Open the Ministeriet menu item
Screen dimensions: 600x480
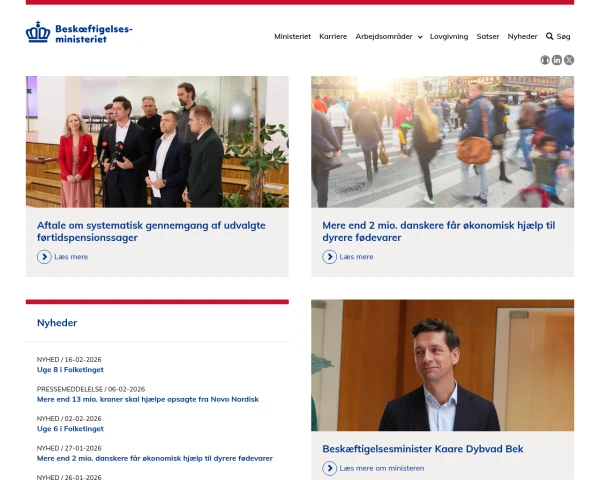point(292,36)
